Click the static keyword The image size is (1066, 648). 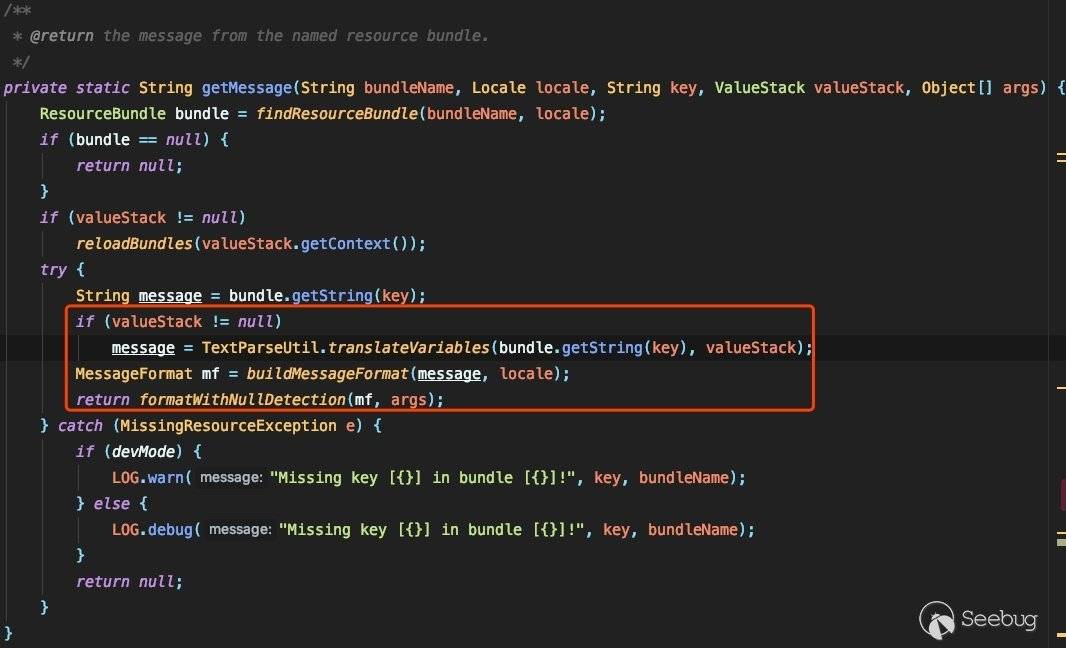point(102,88)
